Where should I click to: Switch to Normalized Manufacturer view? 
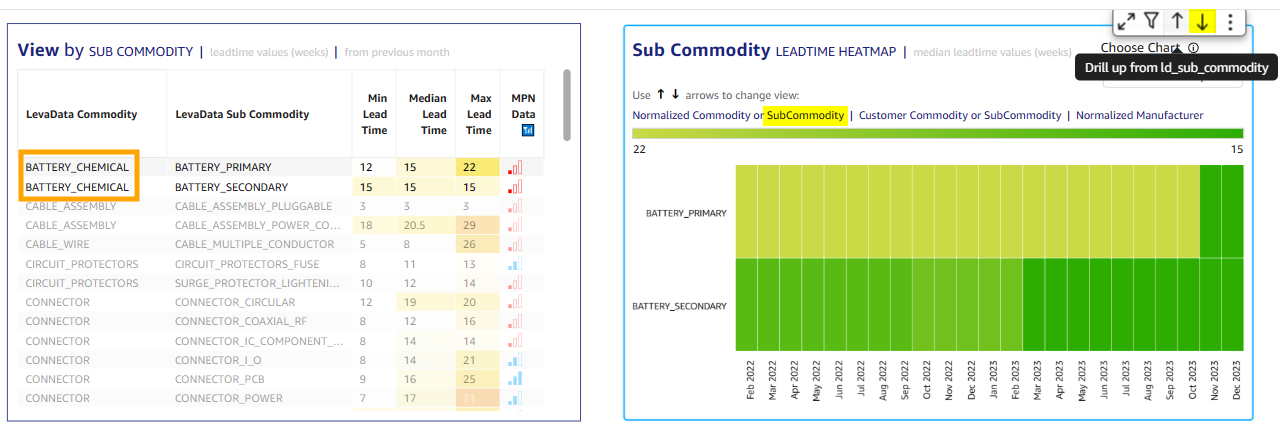(1139, 115)
